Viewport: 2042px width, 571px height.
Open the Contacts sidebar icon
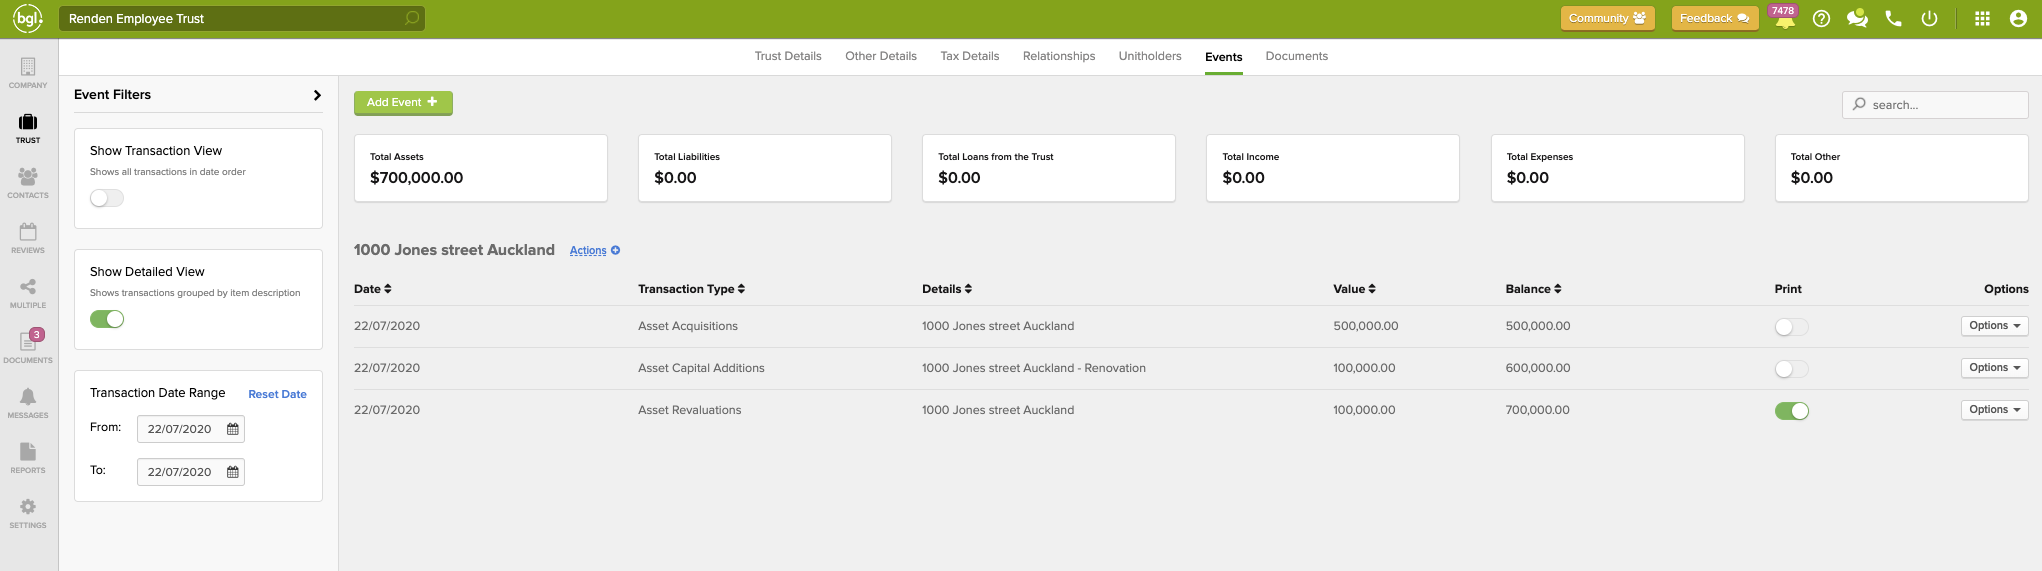tap(28, 182)
